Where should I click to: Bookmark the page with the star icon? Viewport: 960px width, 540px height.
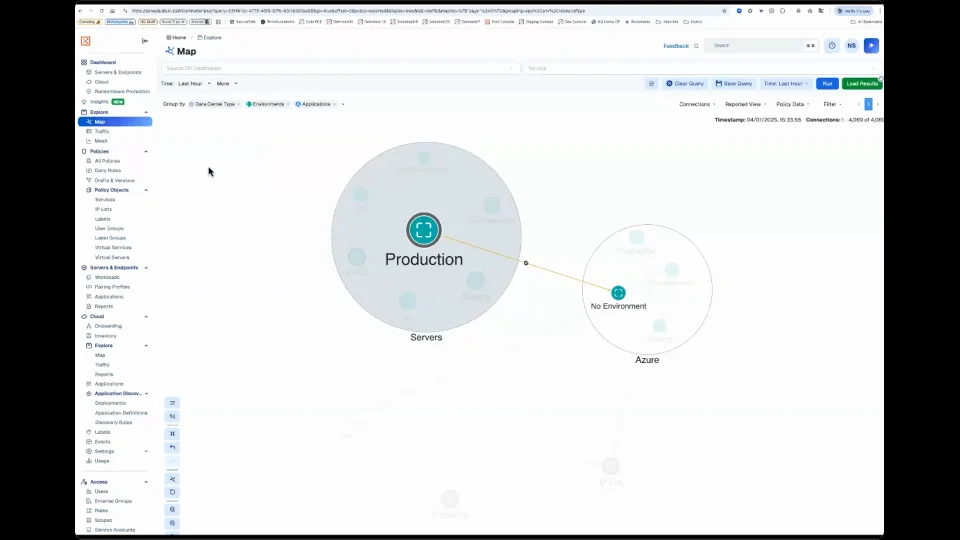(724, 11)
